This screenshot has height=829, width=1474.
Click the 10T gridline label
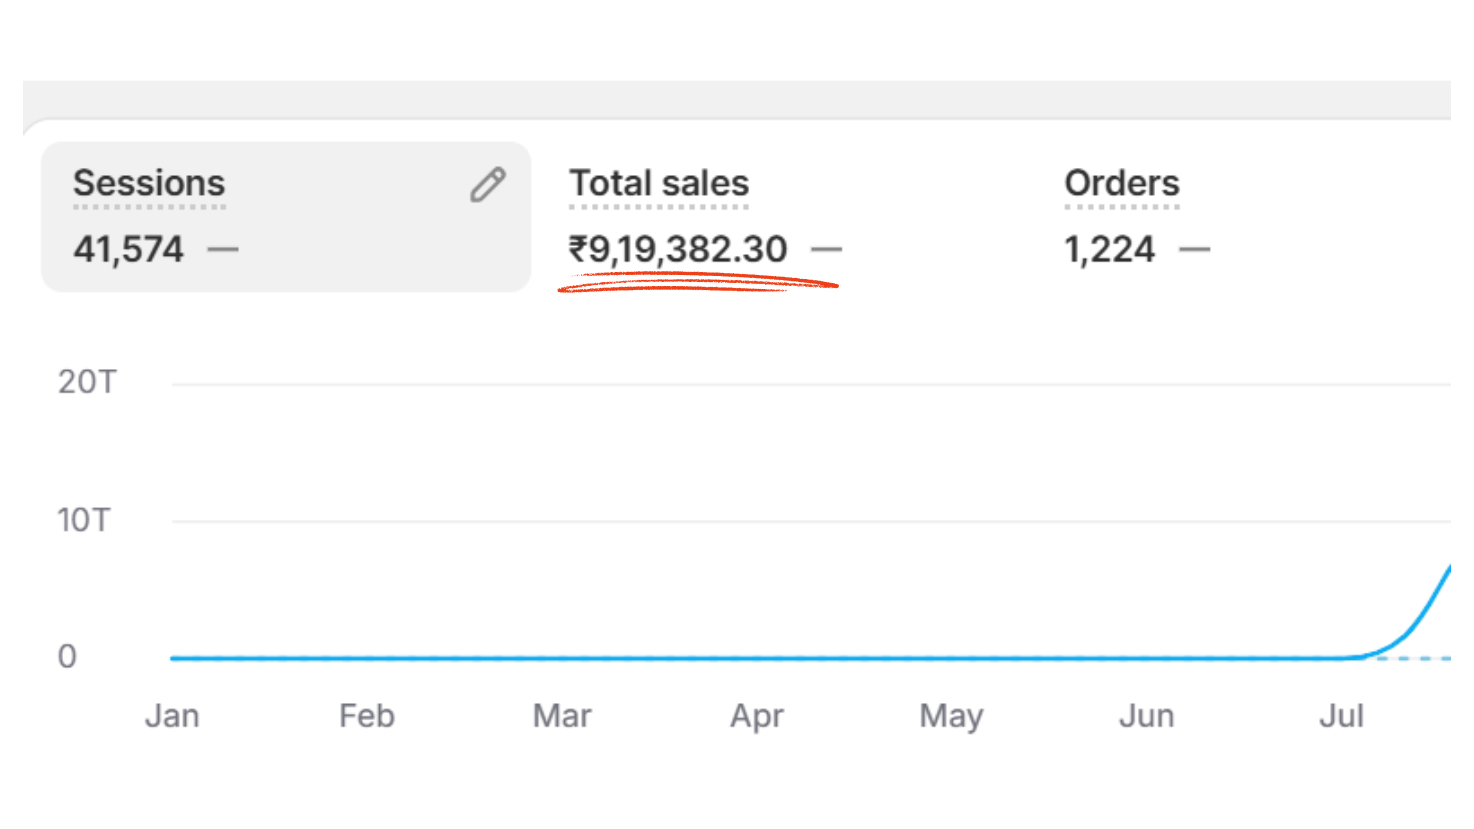pyautogui.click(x=84, y=520)
